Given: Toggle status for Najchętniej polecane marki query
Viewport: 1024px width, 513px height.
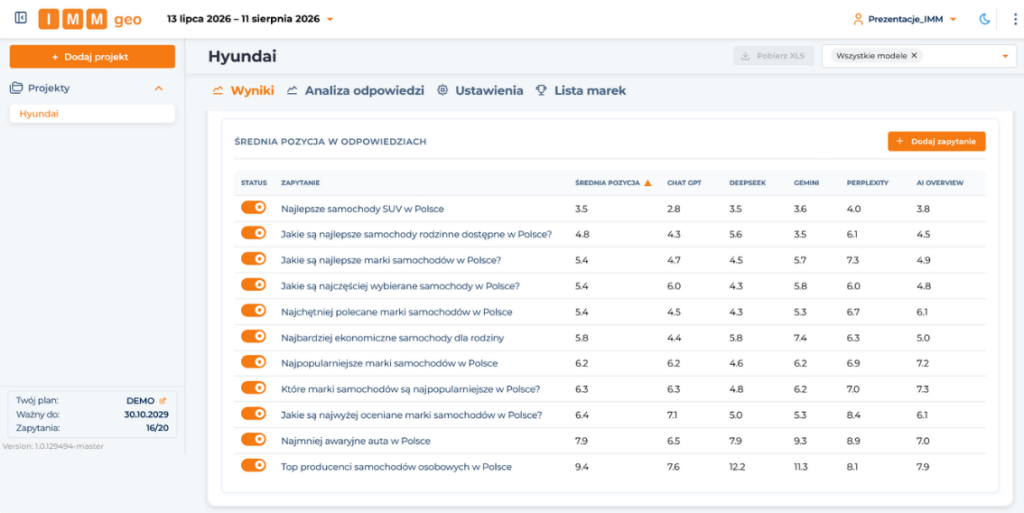Looking at the screenshot, I should click(253, 311).
